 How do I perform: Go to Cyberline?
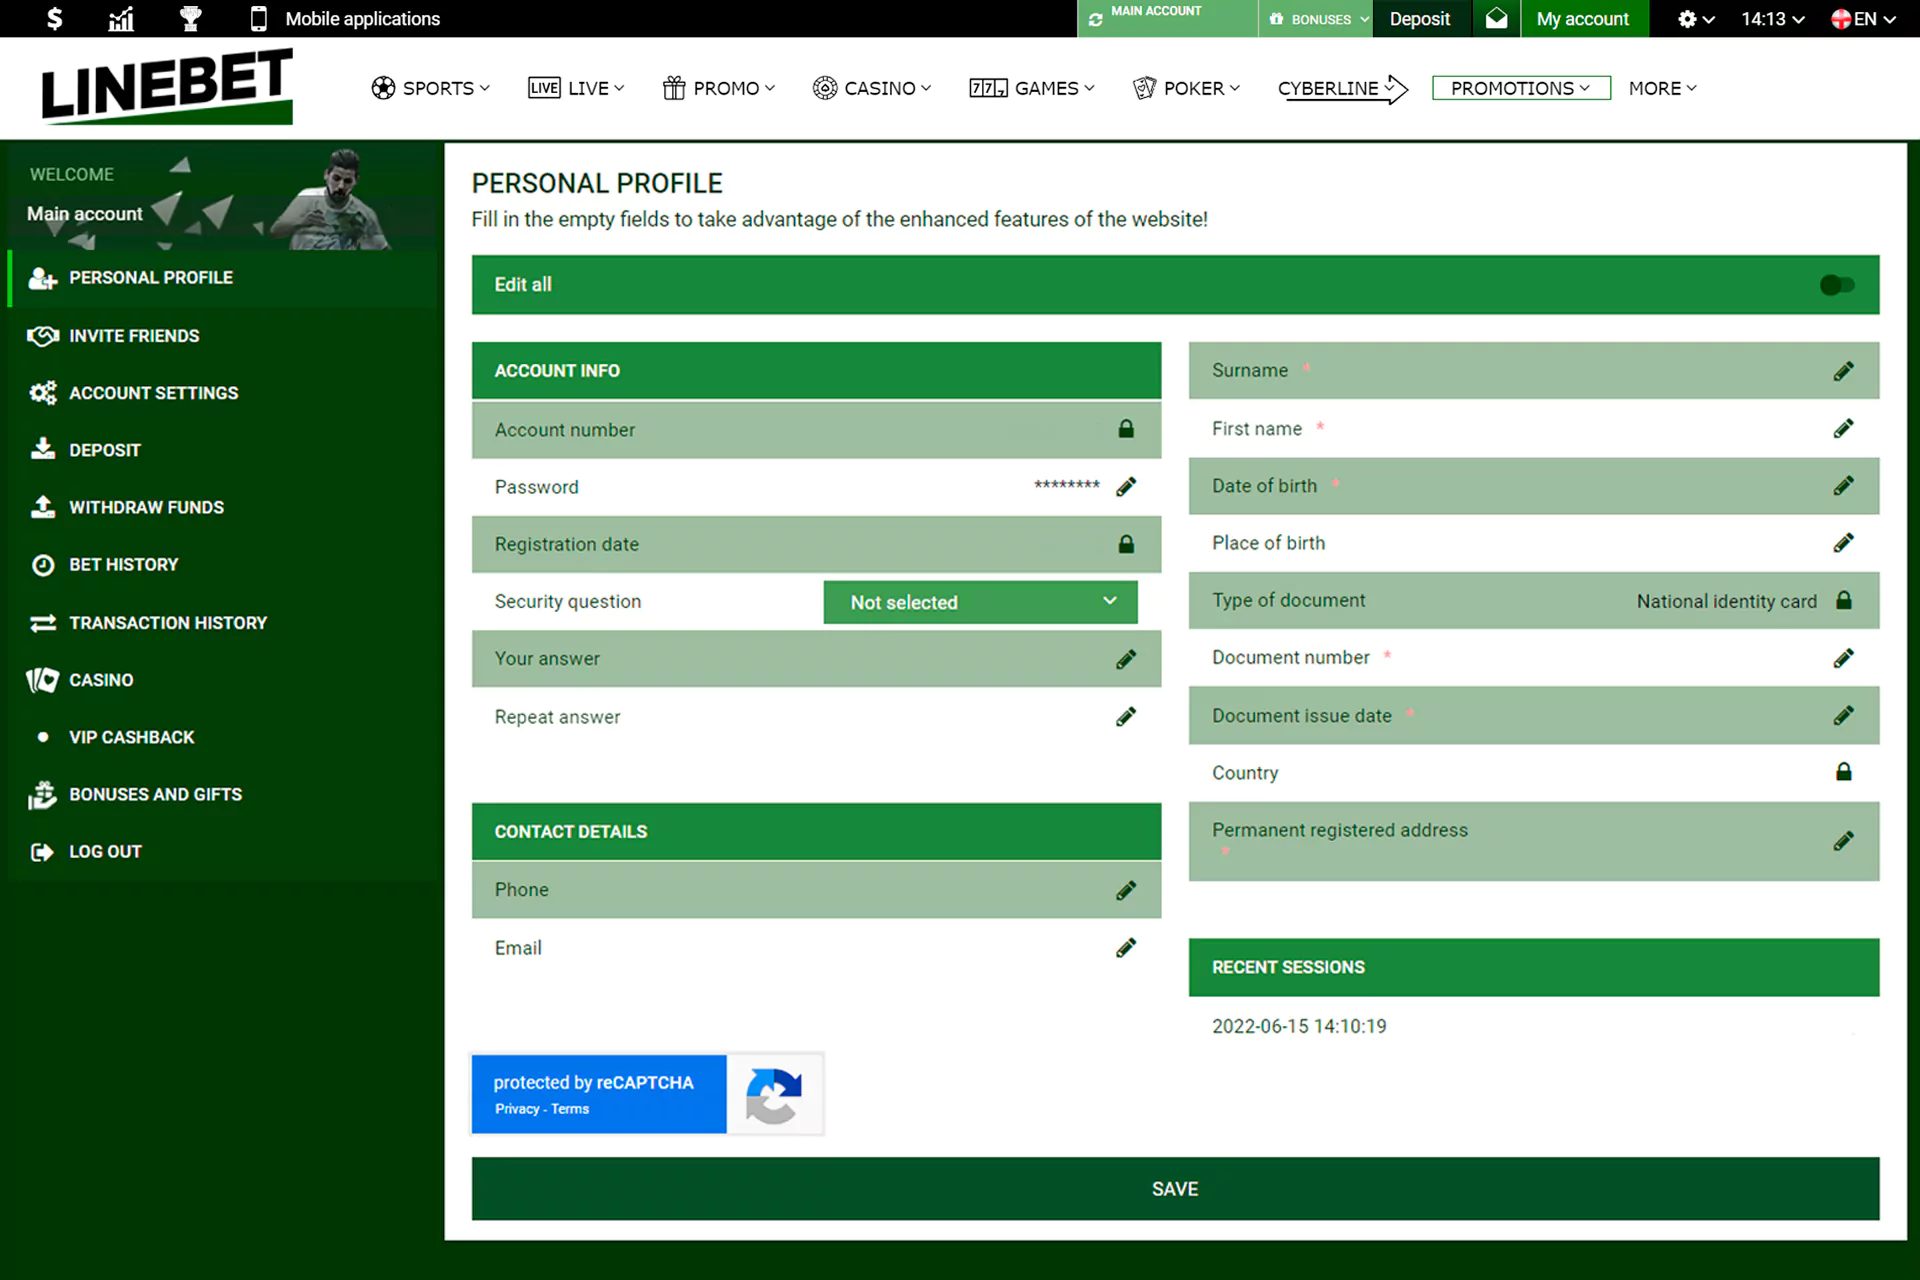click(x=1342, y=88)
